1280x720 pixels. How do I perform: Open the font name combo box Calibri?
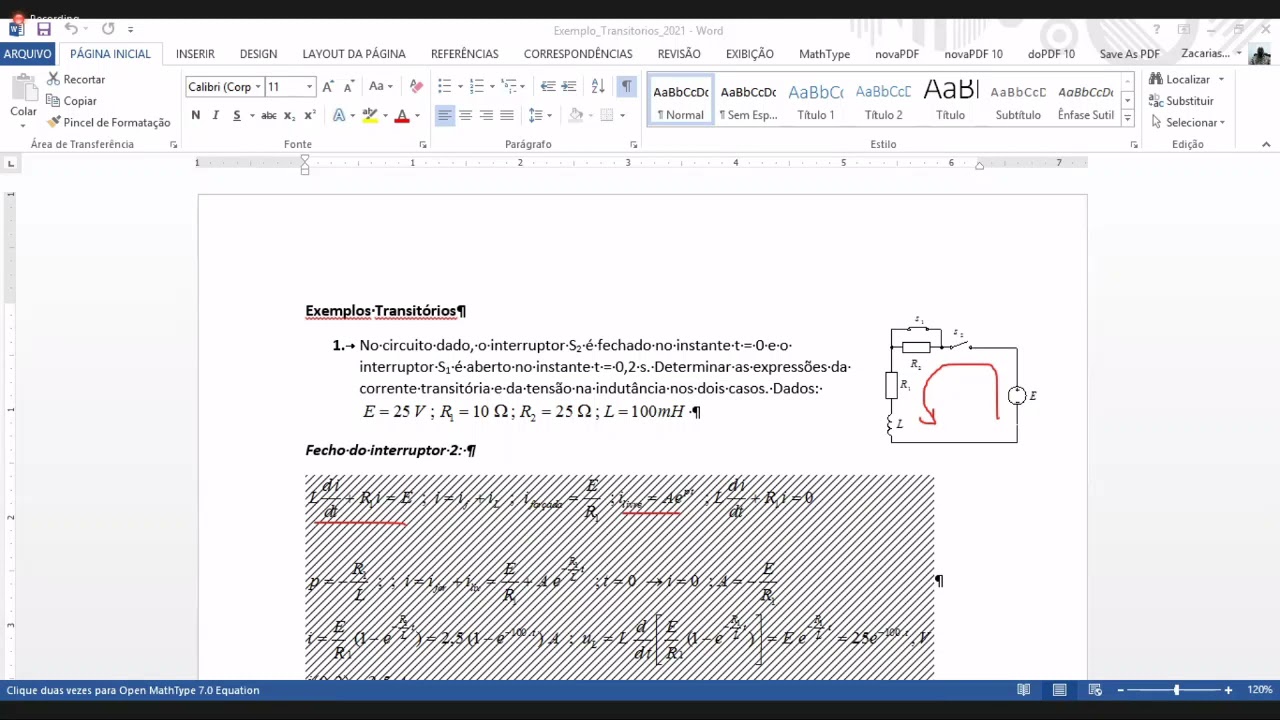point(224,87)
